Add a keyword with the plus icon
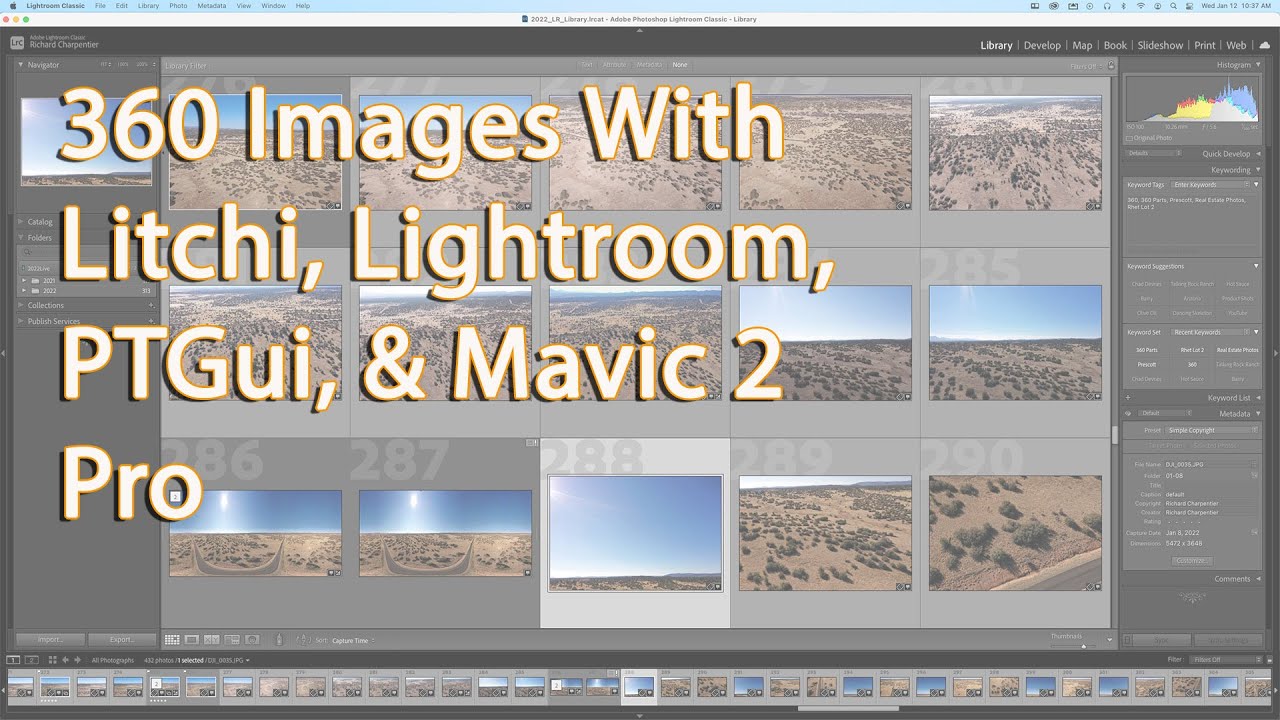 pos(1128,398)
